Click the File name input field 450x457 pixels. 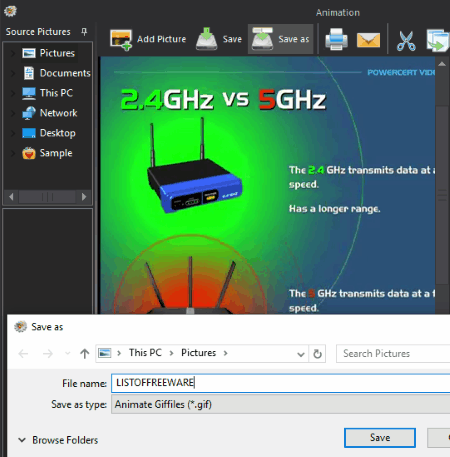click(281, 383)
